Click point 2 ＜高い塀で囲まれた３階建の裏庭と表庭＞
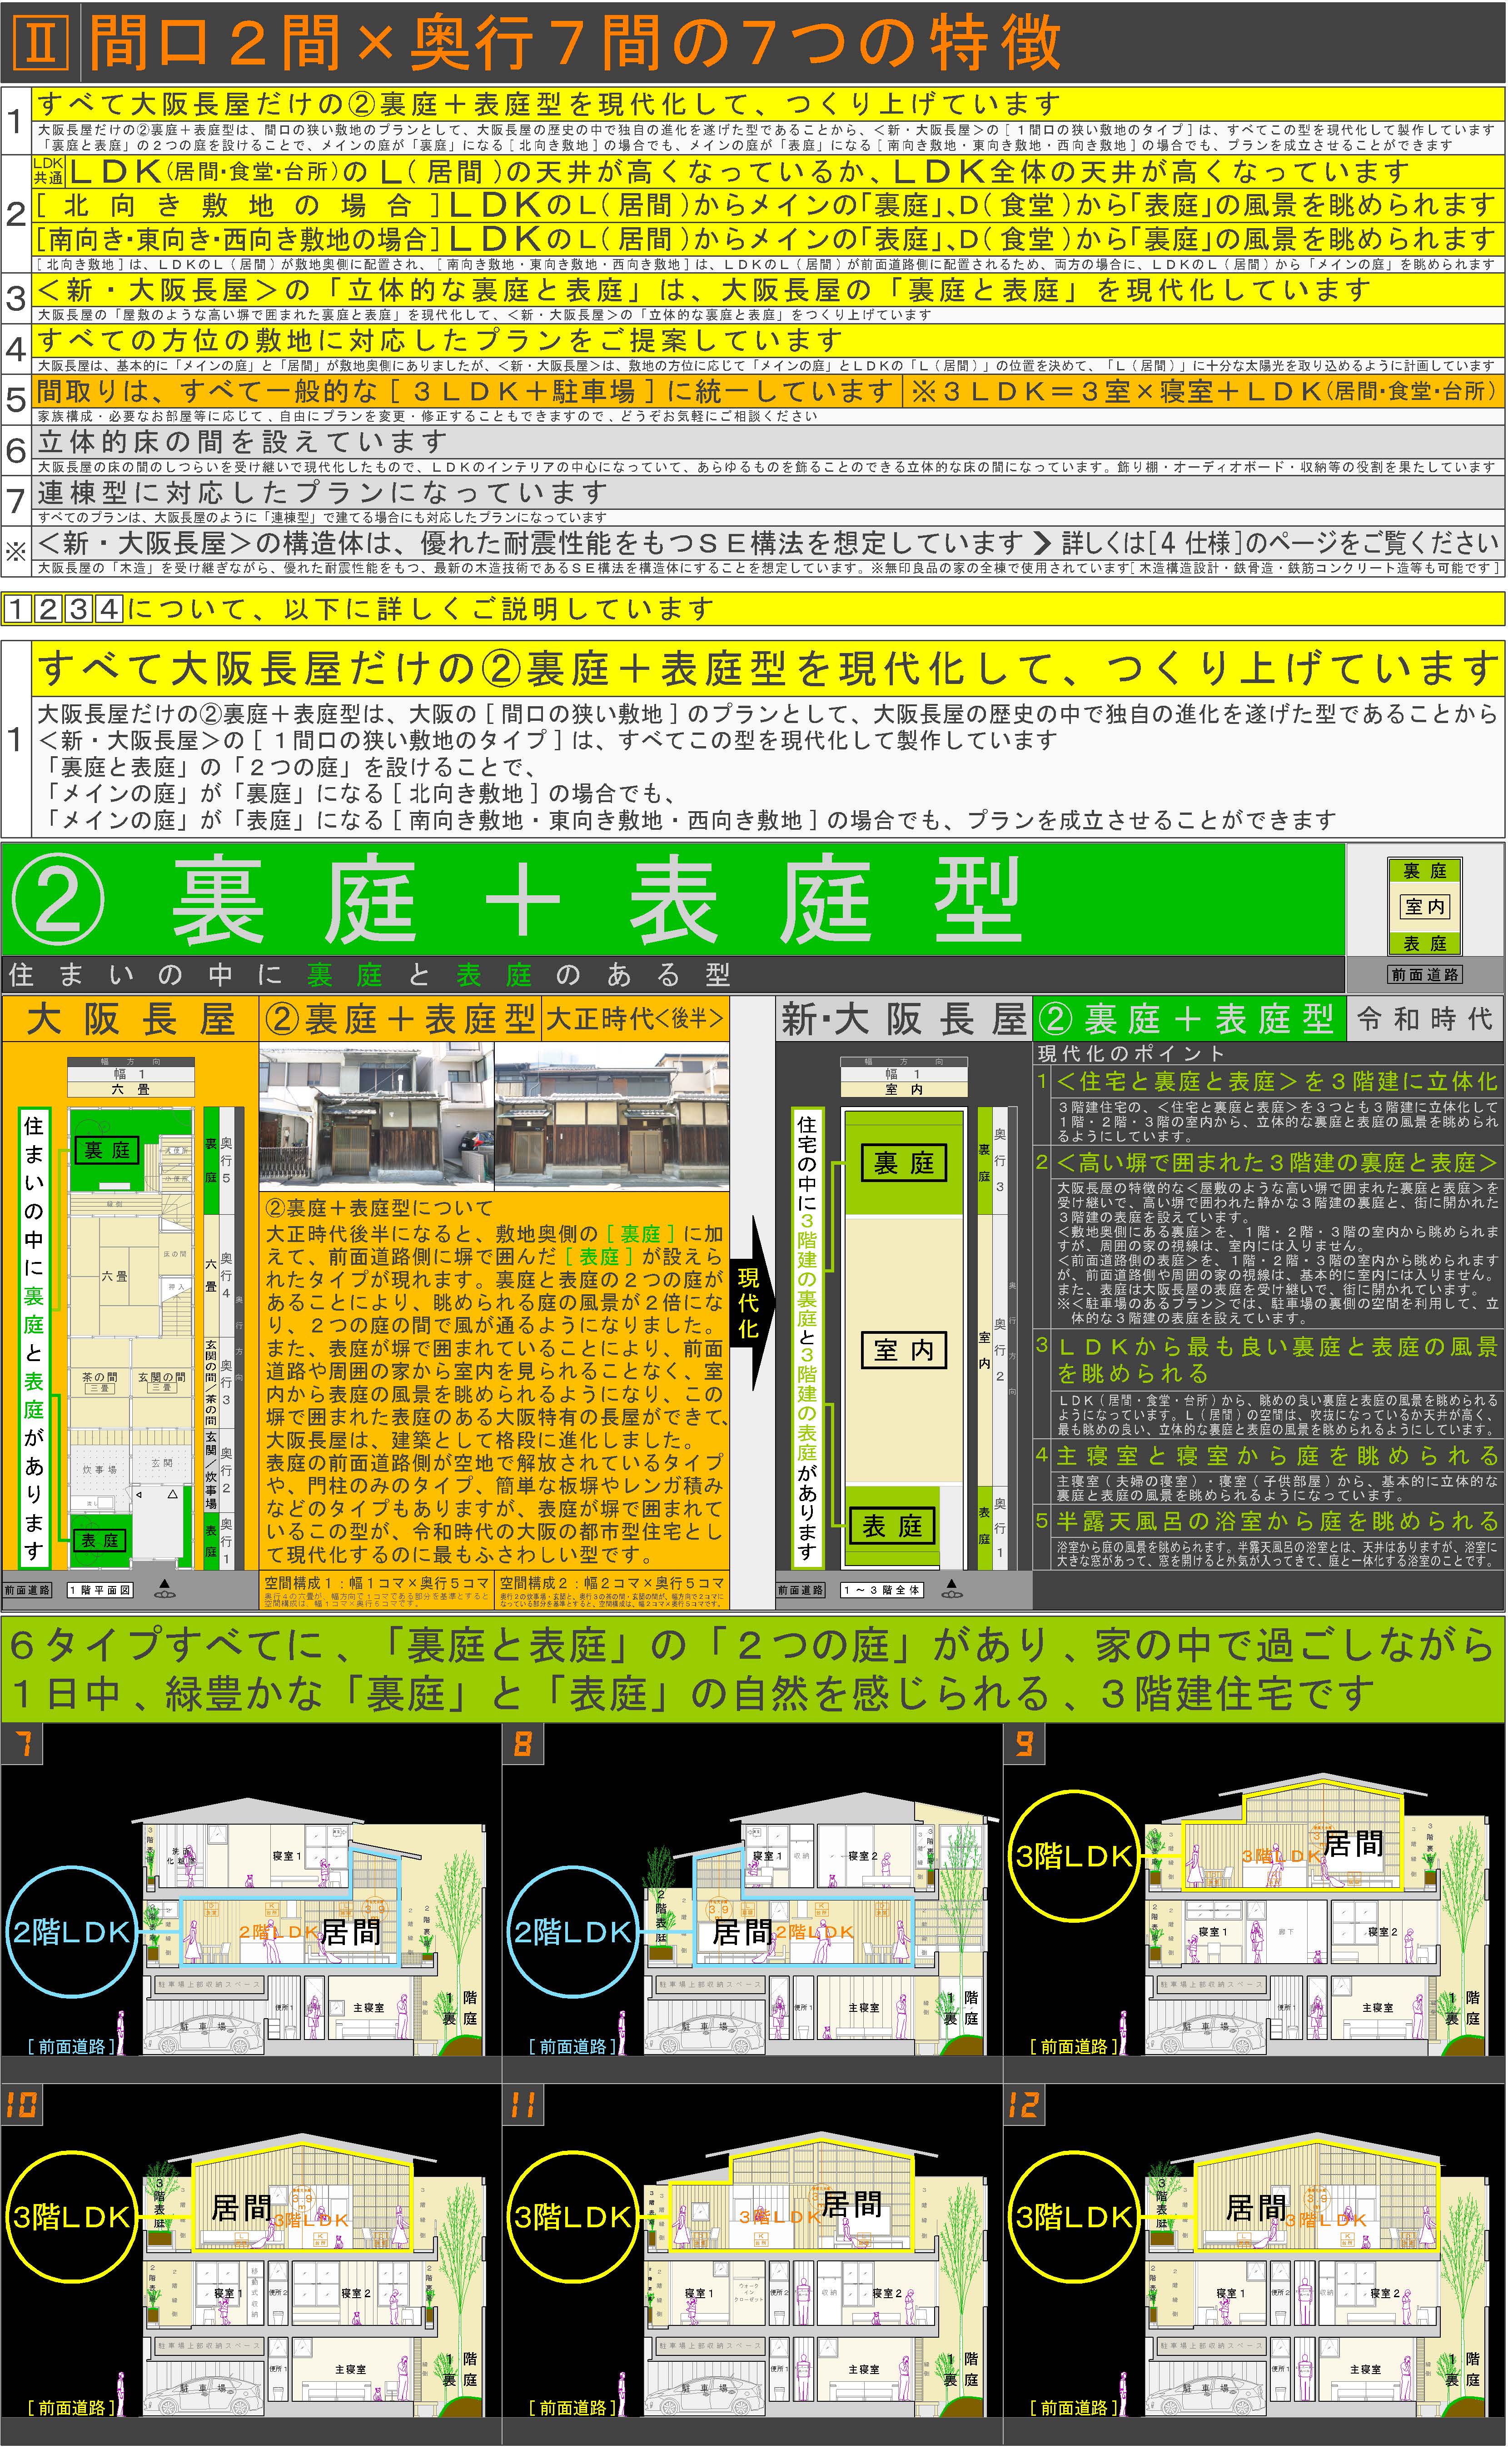This screenshot has width=1508, height=2464. point(1277,1162)
